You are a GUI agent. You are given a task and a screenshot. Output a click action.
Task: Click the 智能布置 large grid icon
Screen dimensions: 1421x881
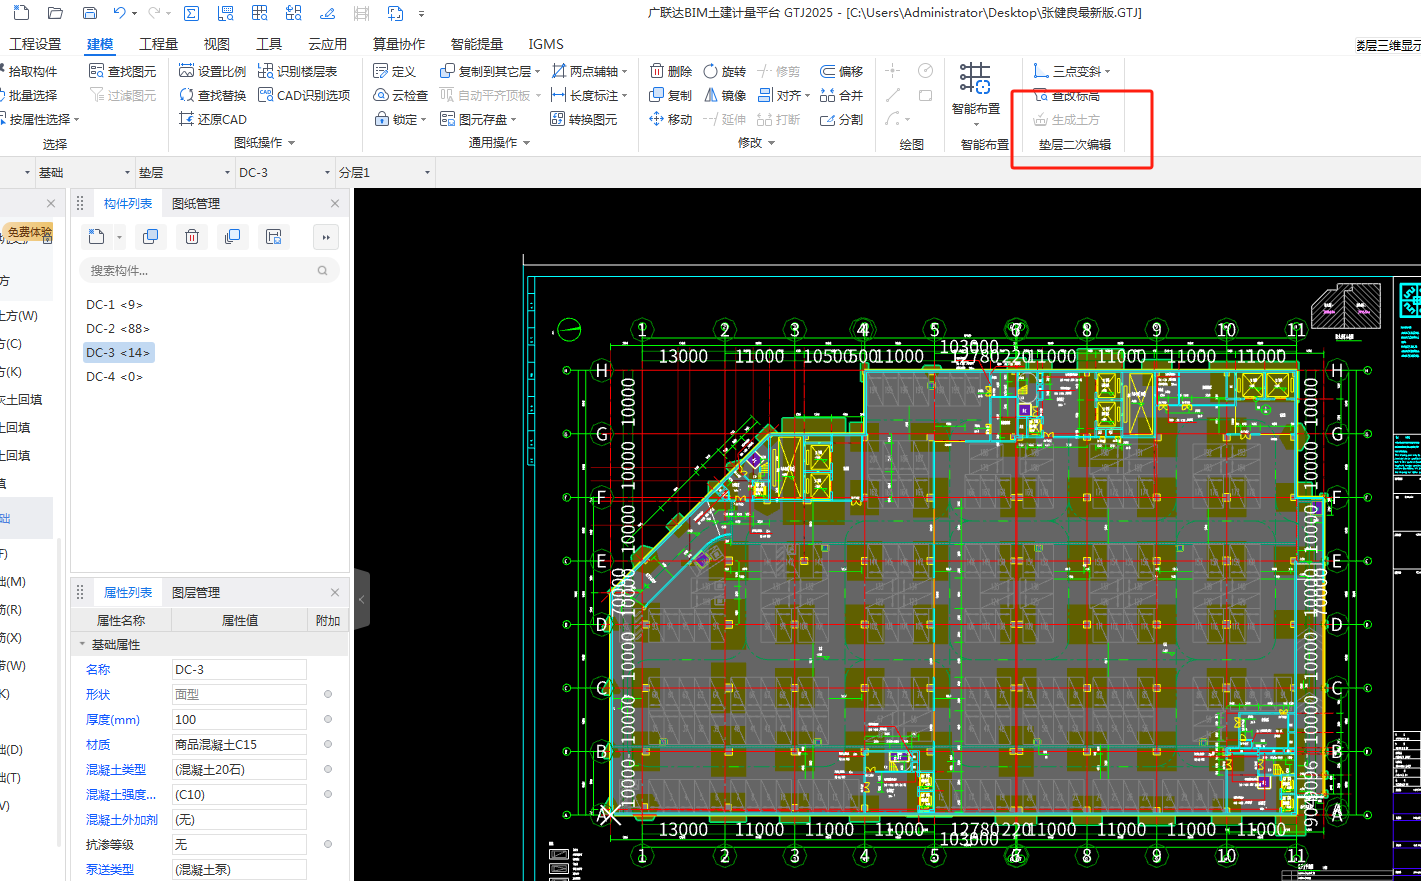click(x=975, y=79)
